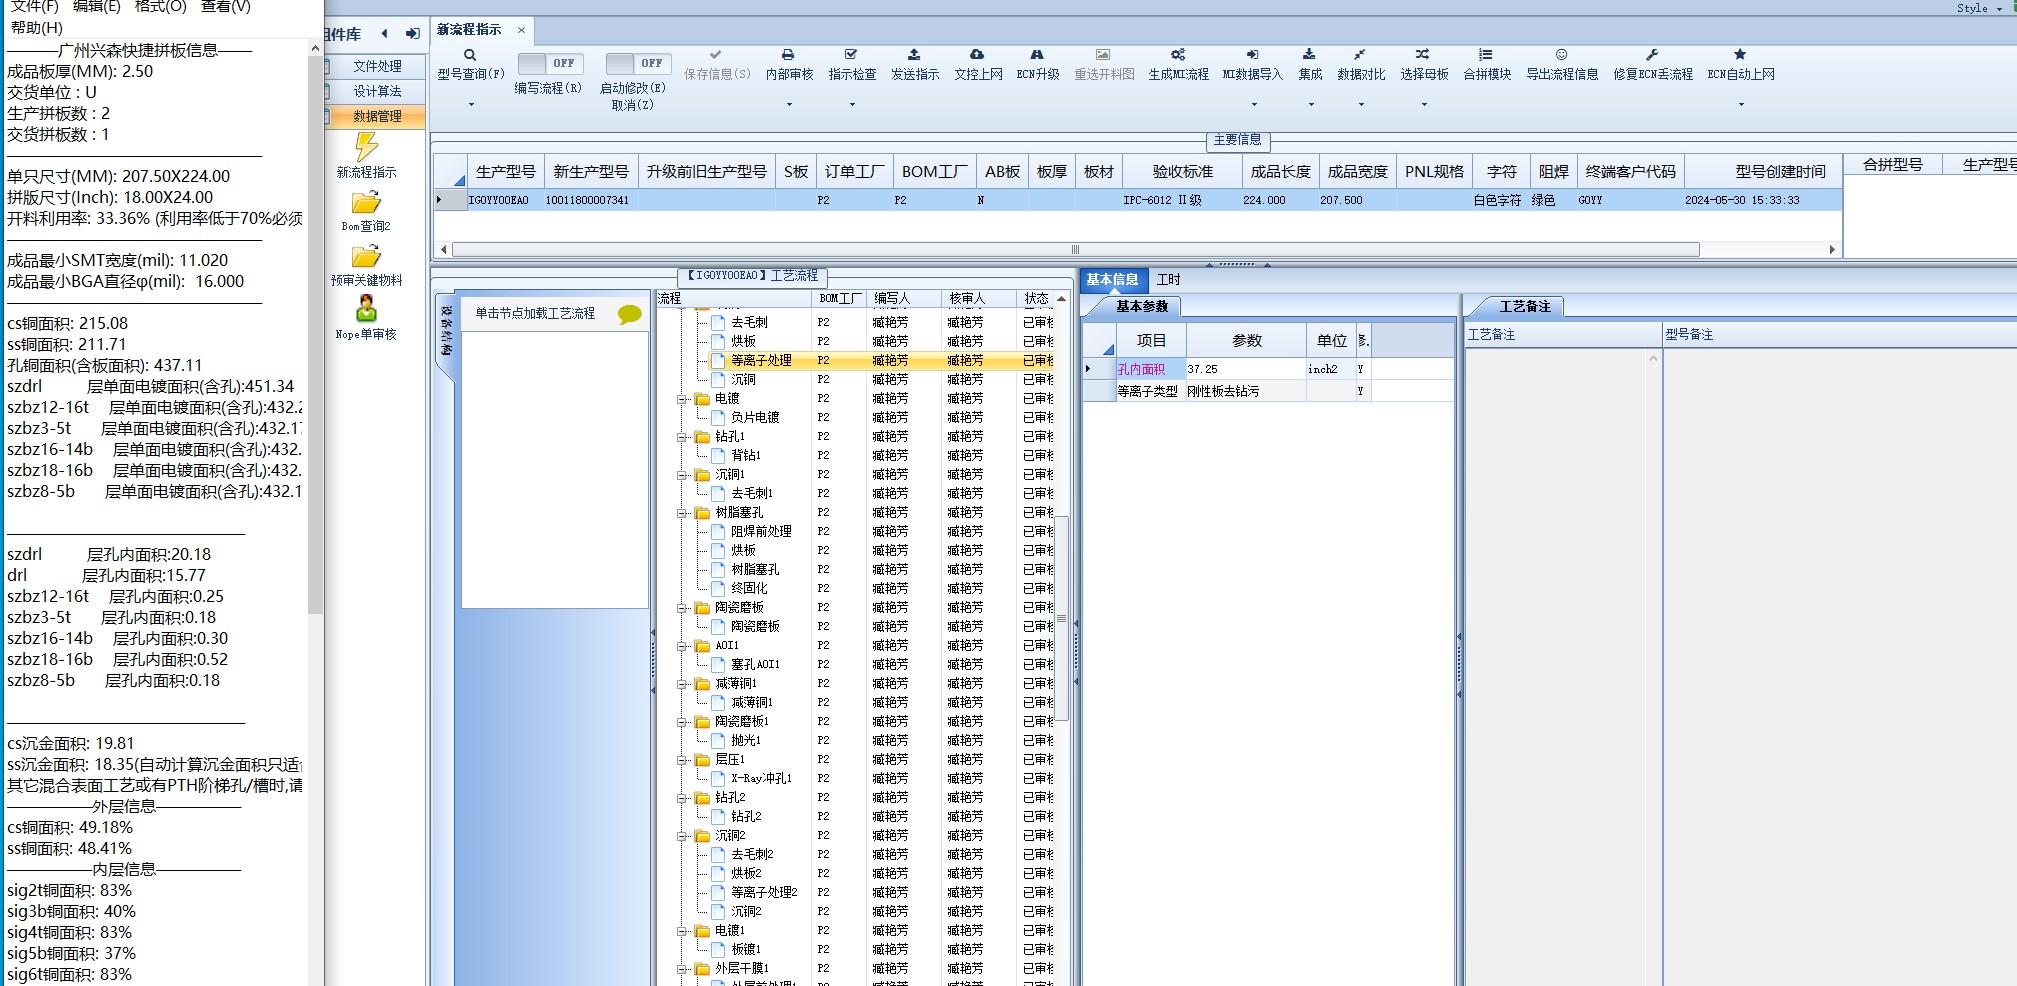Click the 文控上网 cloud icon
Screen dimensions: 2017x986
(977, 55)
